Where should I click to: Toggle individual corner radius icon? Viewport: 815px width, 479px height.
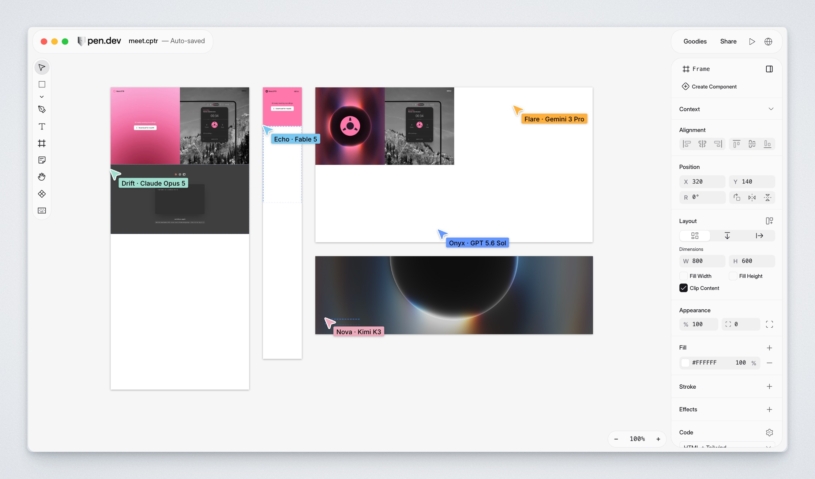tap(769, 324)
